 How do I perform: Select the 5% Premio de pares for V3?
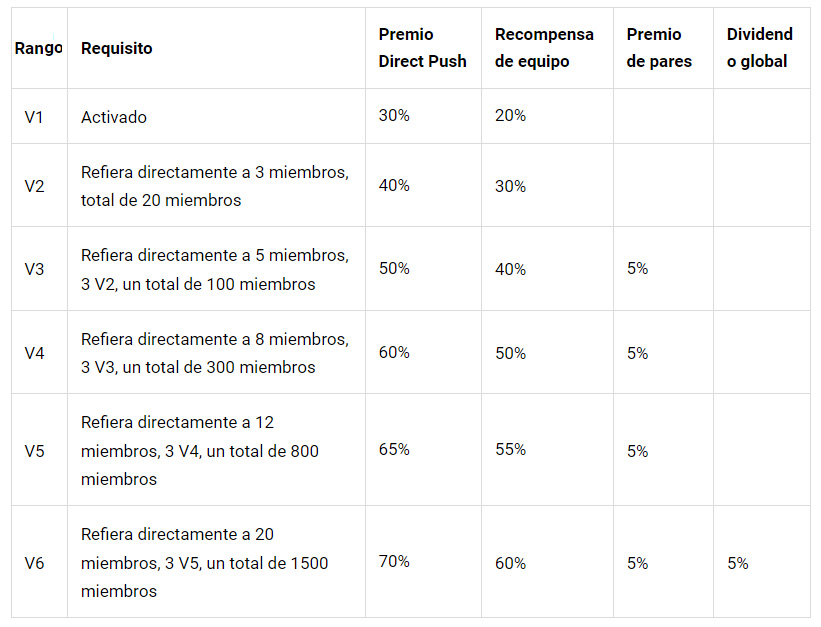click(637, 268)
